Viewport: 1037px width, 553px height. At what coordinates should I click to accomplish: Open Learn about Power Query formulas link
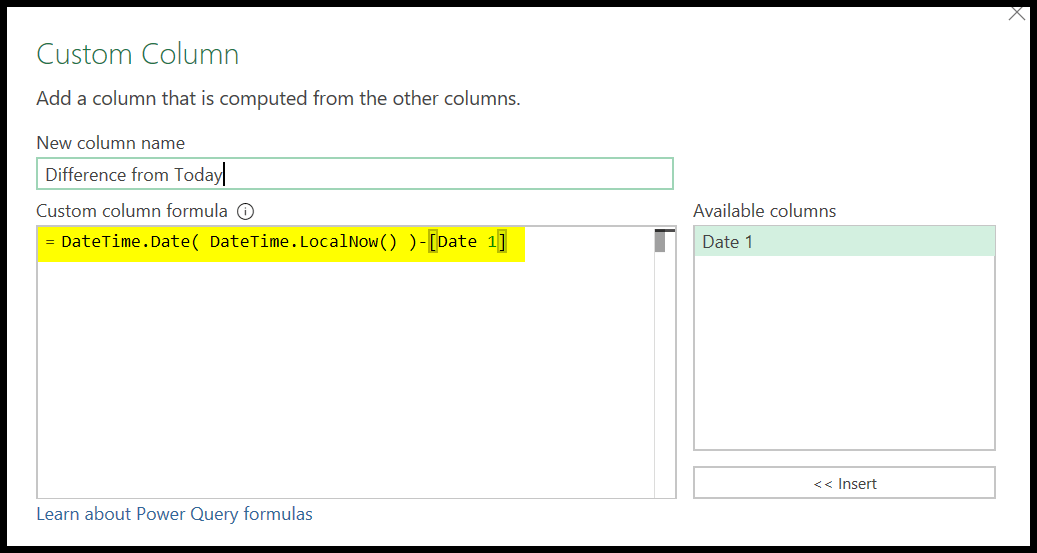[x=175, y=514]
